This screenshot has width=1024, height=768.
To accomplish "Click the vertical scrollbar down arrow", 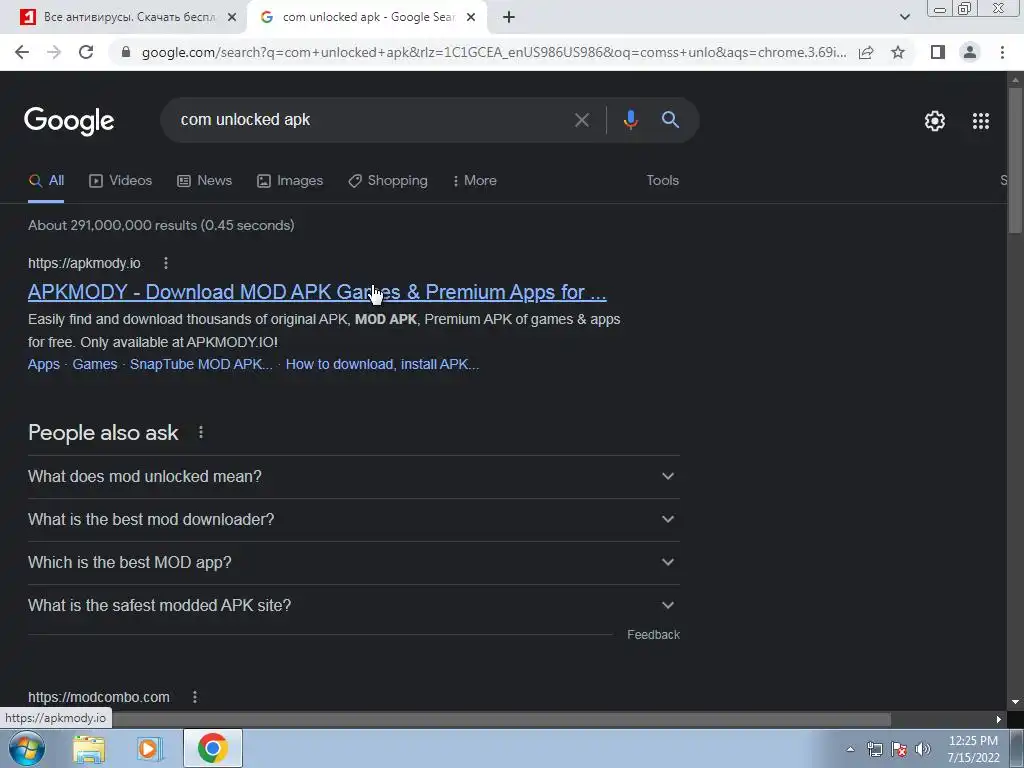I will (1015, 703).
